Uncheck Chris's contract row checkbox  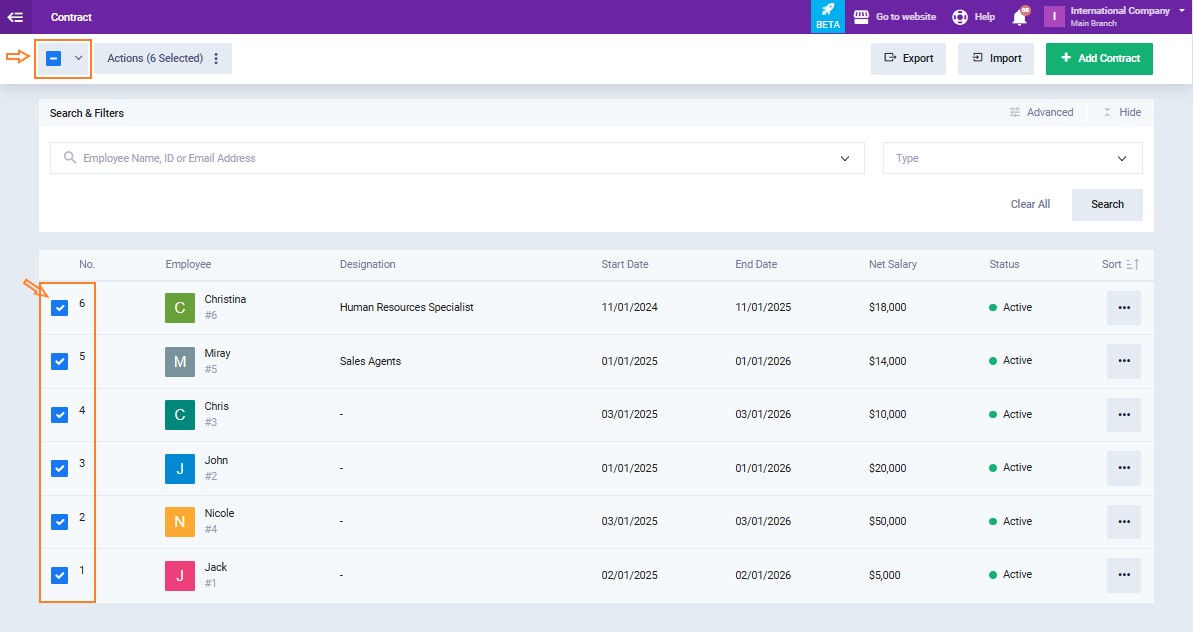point(59,414)
